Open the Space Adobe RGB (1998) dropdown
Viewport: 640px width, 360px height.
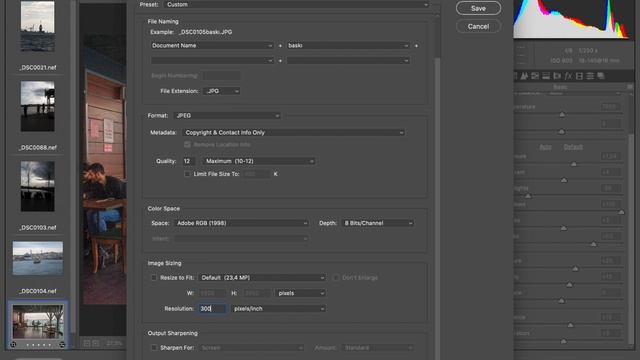click(x=241, y=223)
